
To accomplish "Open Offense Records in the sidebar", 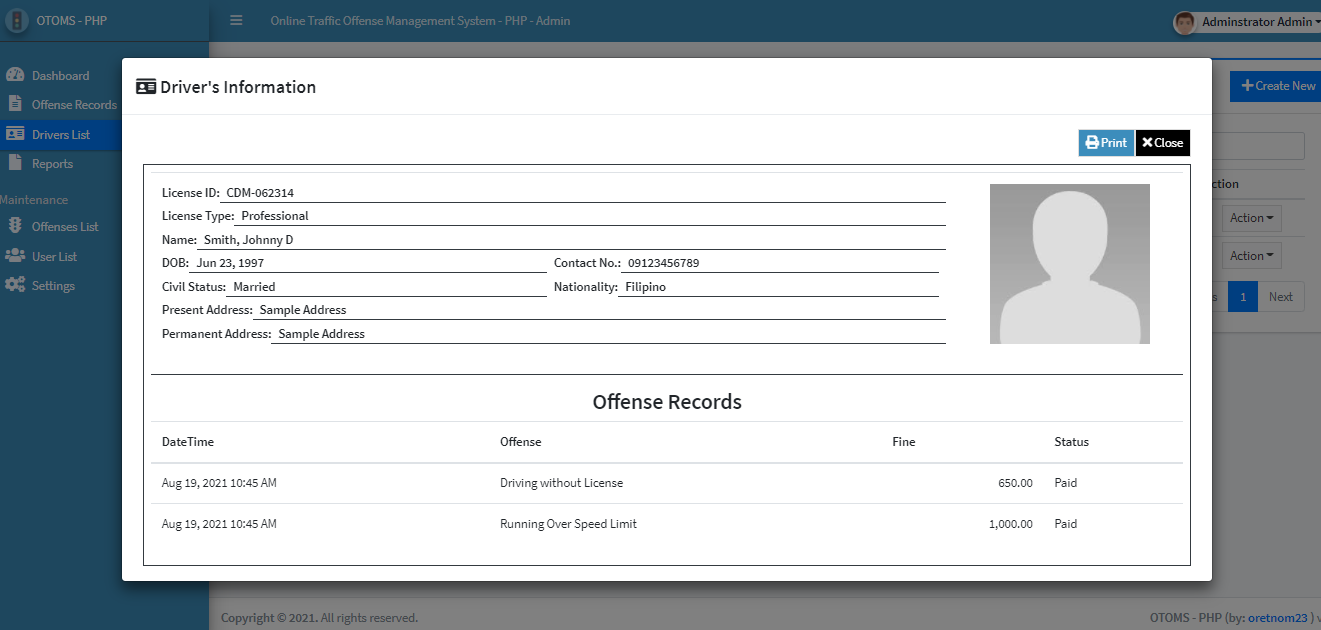I will [74, 105].
